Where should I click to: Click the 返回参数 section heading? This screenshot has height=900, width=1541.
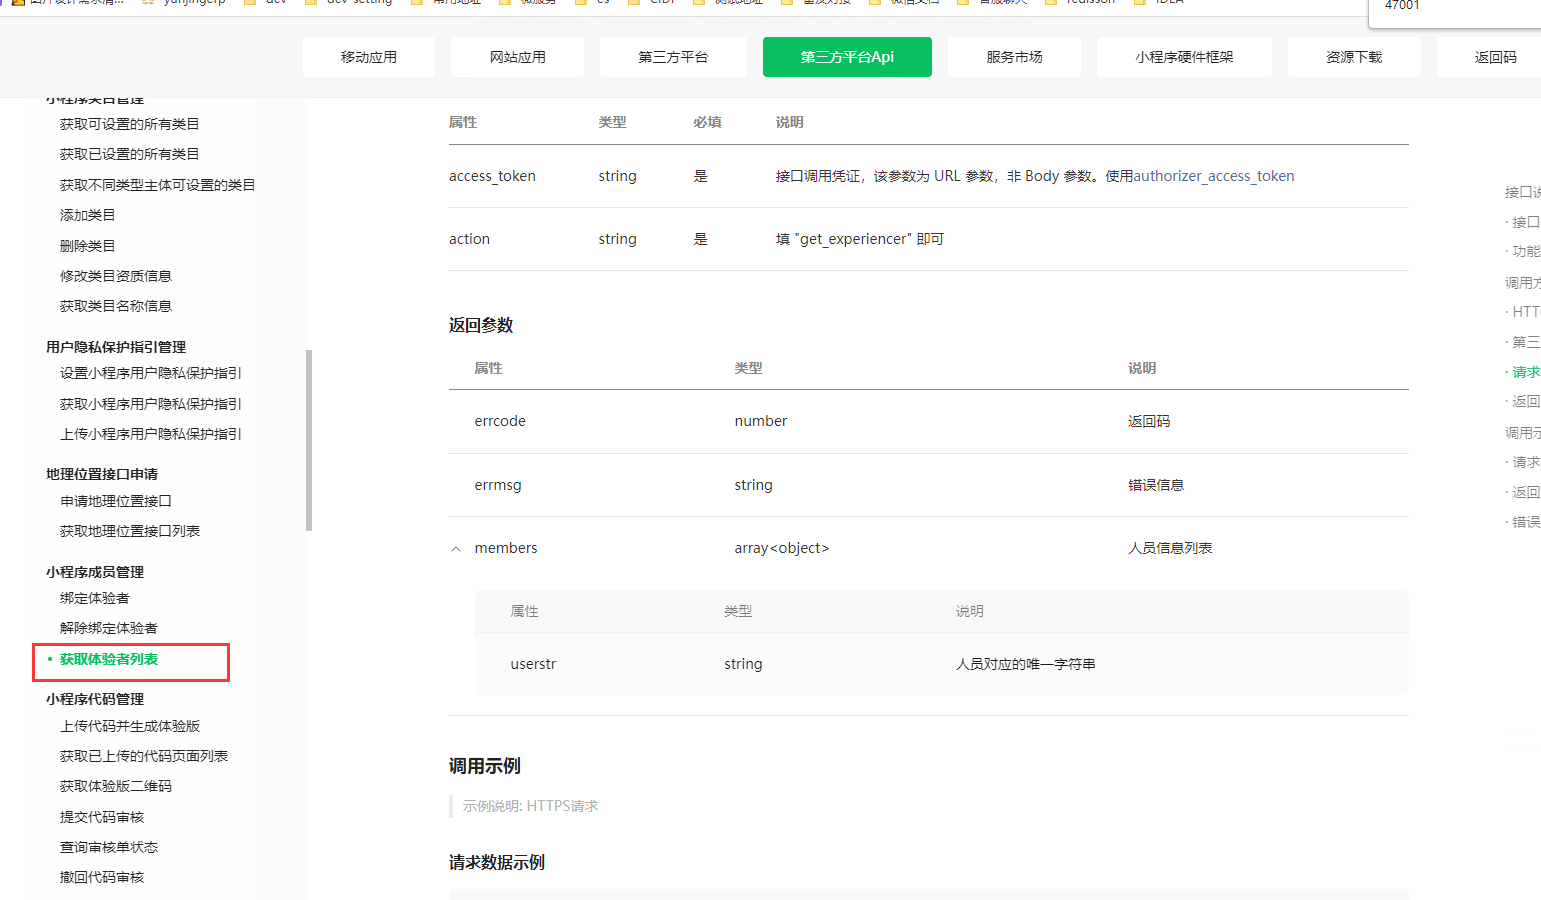click(x=481, y=325)
